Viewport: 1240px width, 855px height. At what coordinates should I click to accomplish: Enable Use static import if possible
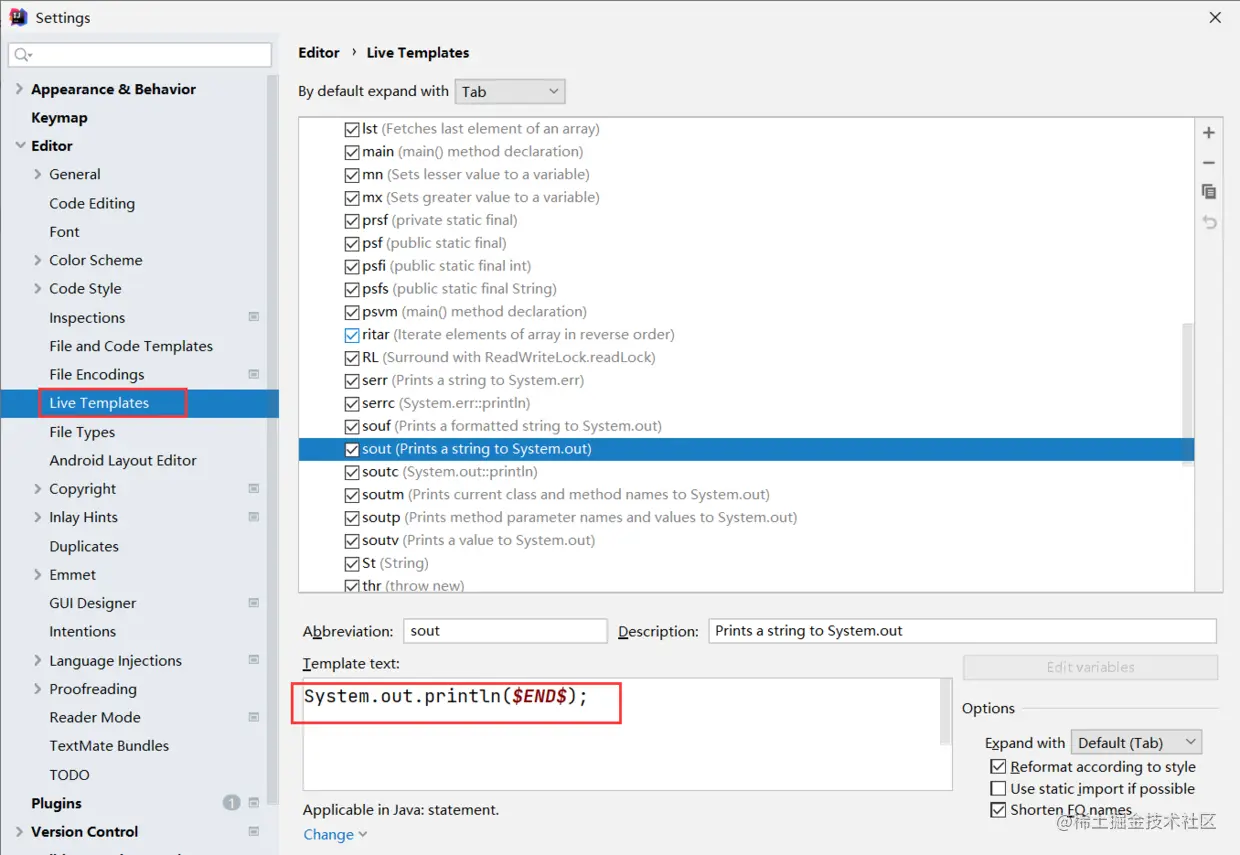tap(998, 789)
